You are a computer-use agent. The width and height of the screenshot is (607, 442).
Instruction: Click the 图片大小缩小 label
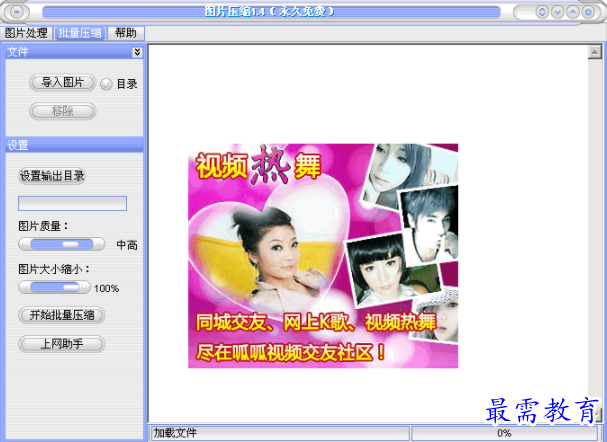click(x=54, y=269)
